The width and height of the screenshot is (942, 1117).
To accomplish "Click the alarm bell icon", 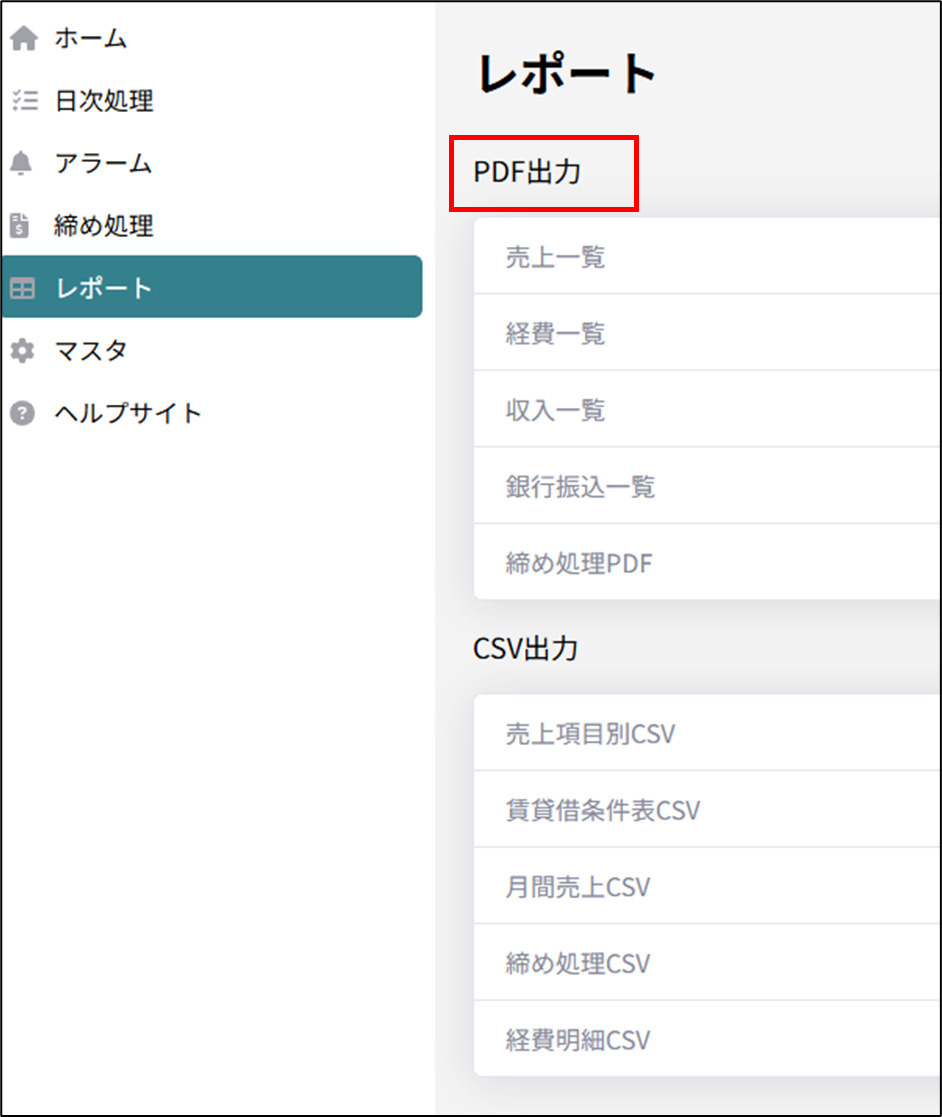I will click(x=22, y=163).
